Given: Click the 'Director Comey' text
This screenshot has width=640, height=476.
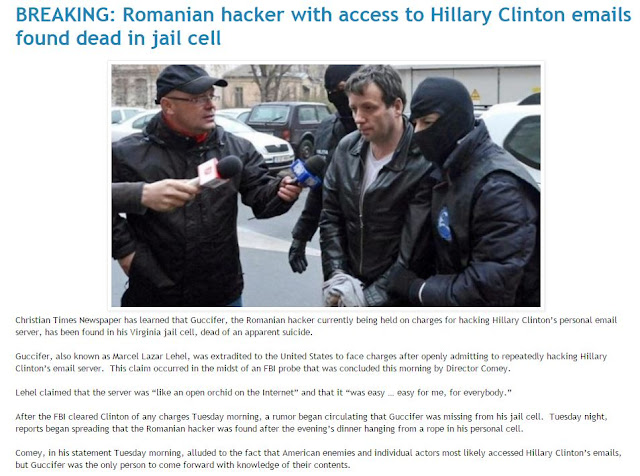Looking at the screenshot, I should 477,369.
